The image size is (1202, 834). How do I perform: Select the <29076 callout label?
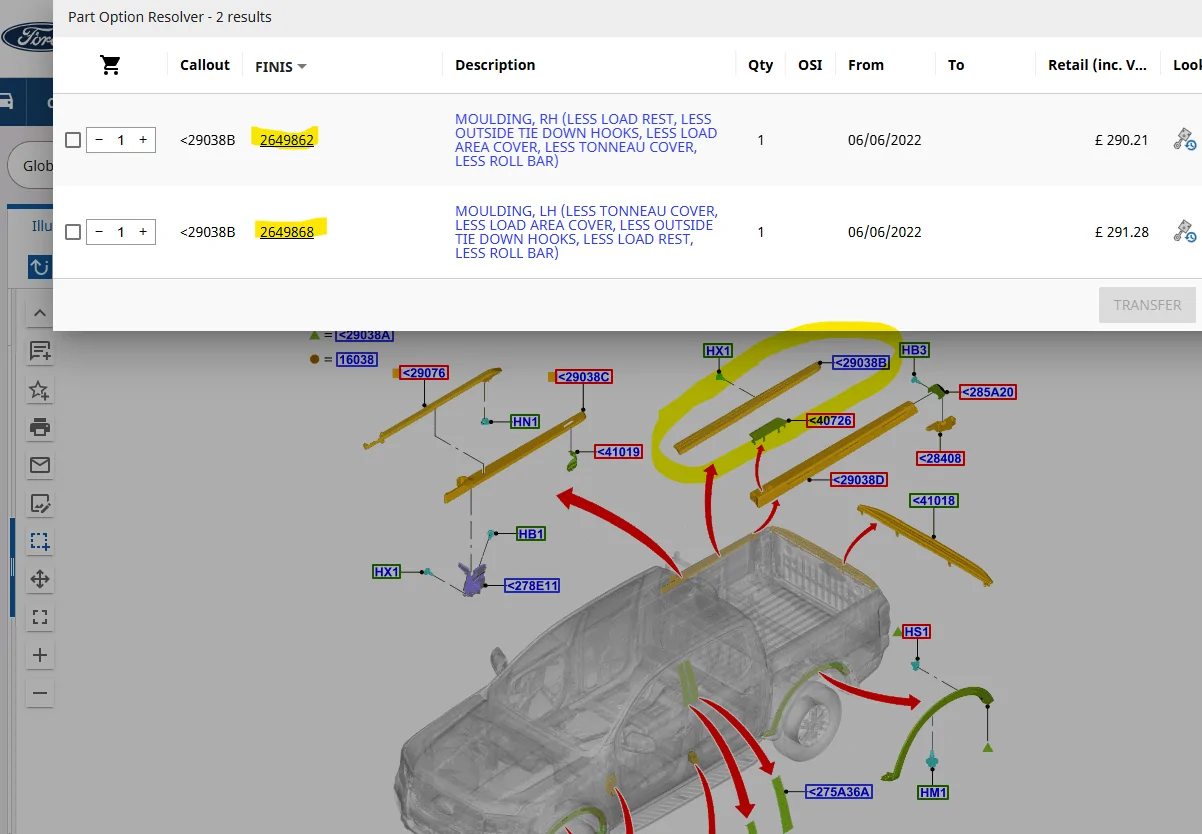pyautogui.click(x=424, y=373)
